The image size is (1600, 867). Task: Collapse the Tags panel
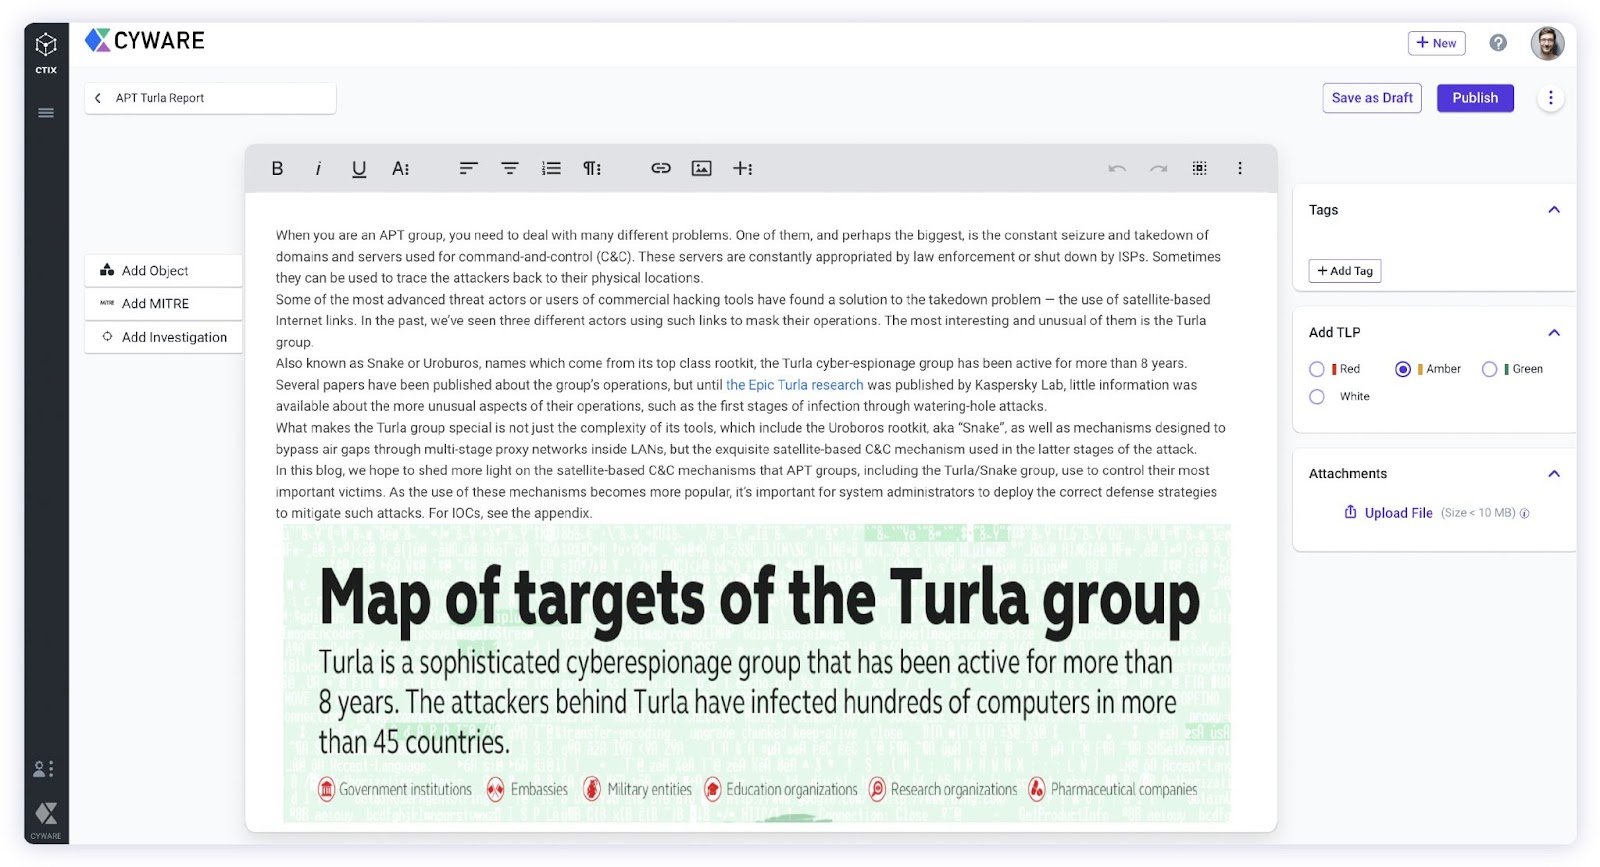(x=1554, y=210)
